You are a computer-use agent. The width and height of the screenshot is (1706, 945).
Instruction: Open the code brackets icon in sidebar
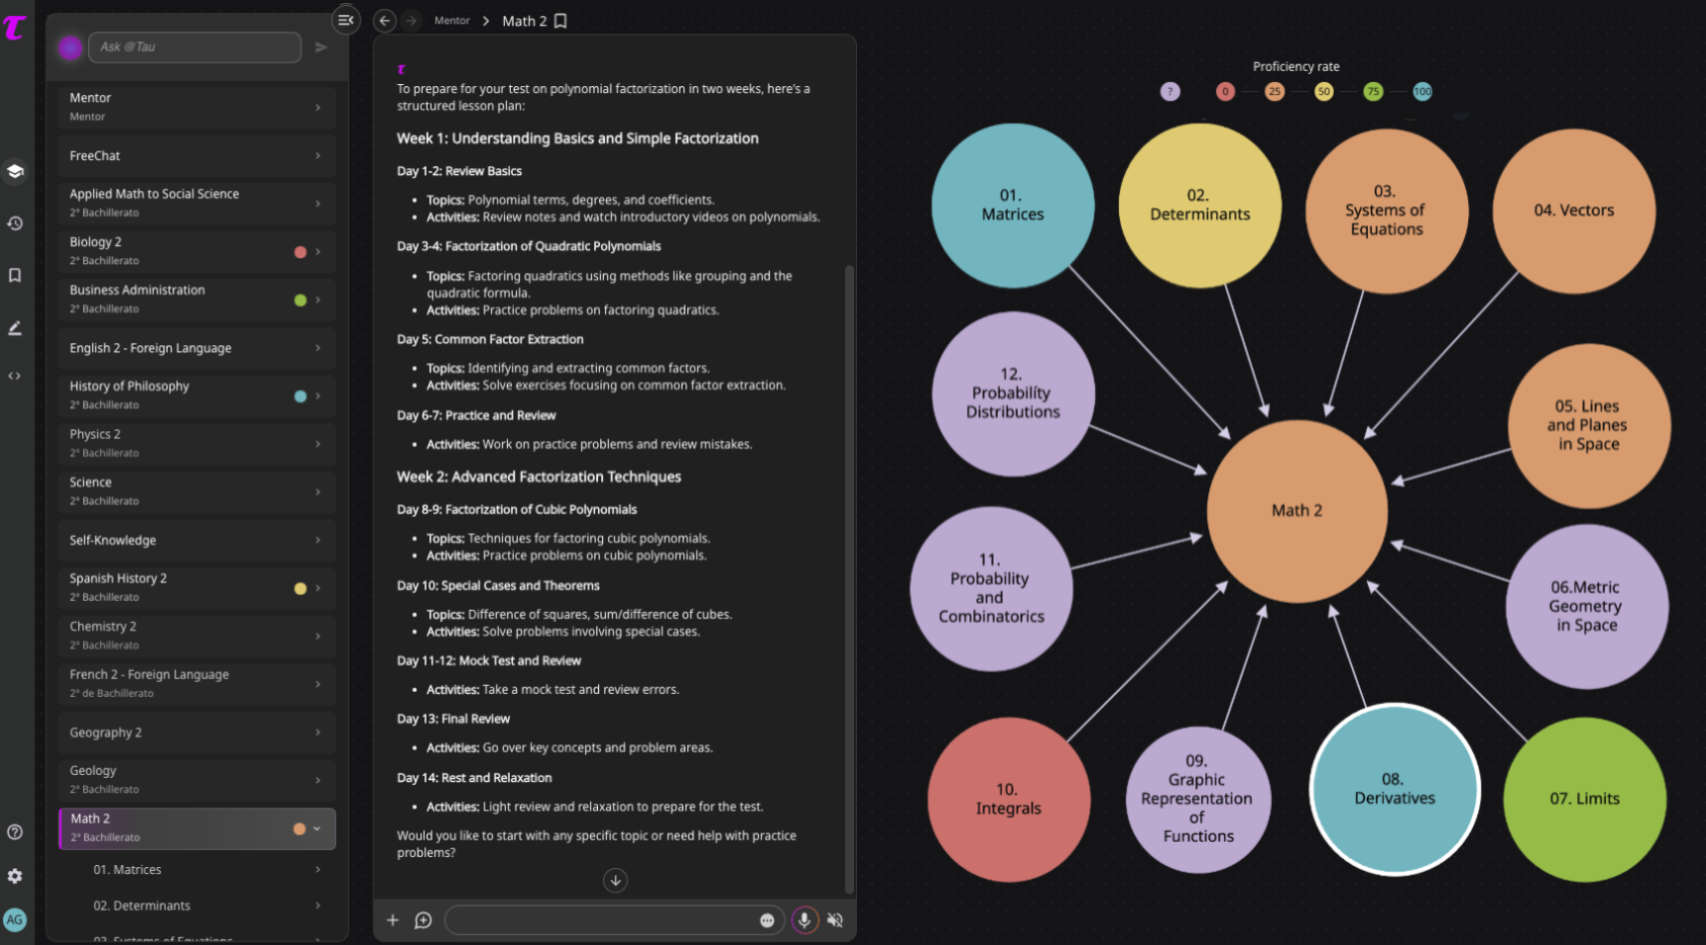15,376
